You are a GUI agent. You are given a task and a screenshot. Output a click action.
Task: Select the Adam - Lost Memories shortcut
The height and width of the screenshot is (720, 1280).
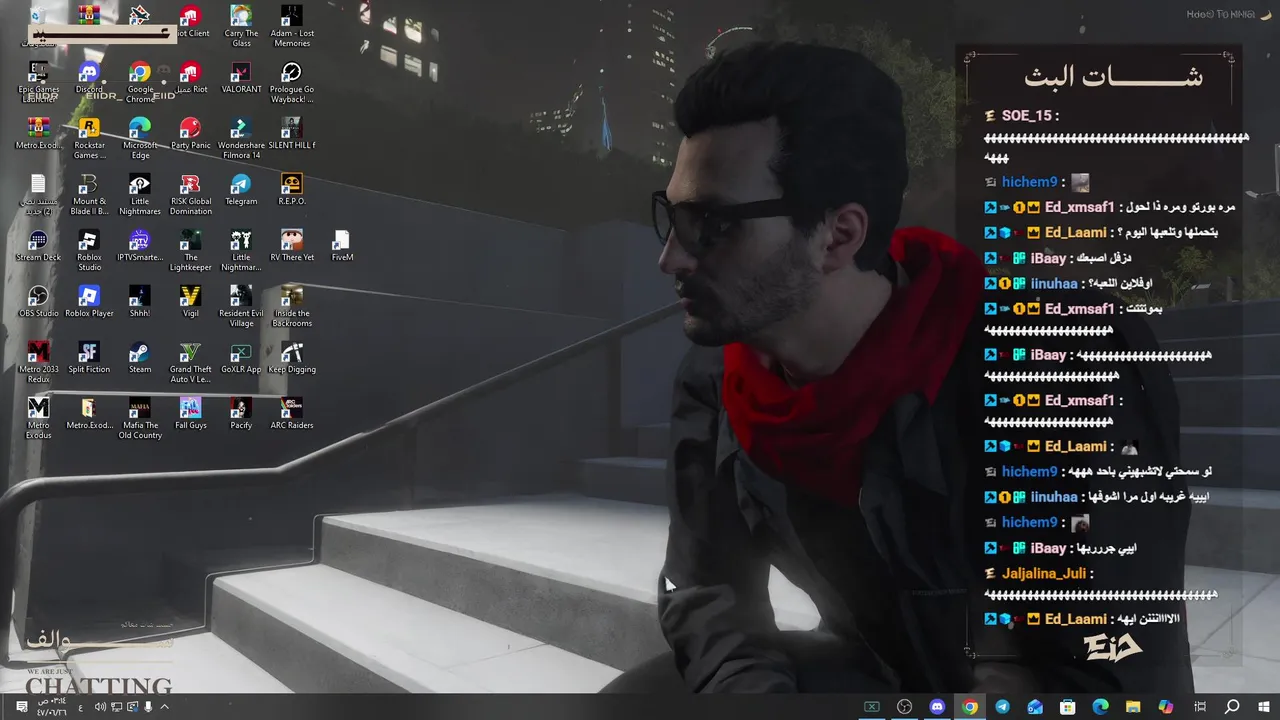(x=291, y=26)
